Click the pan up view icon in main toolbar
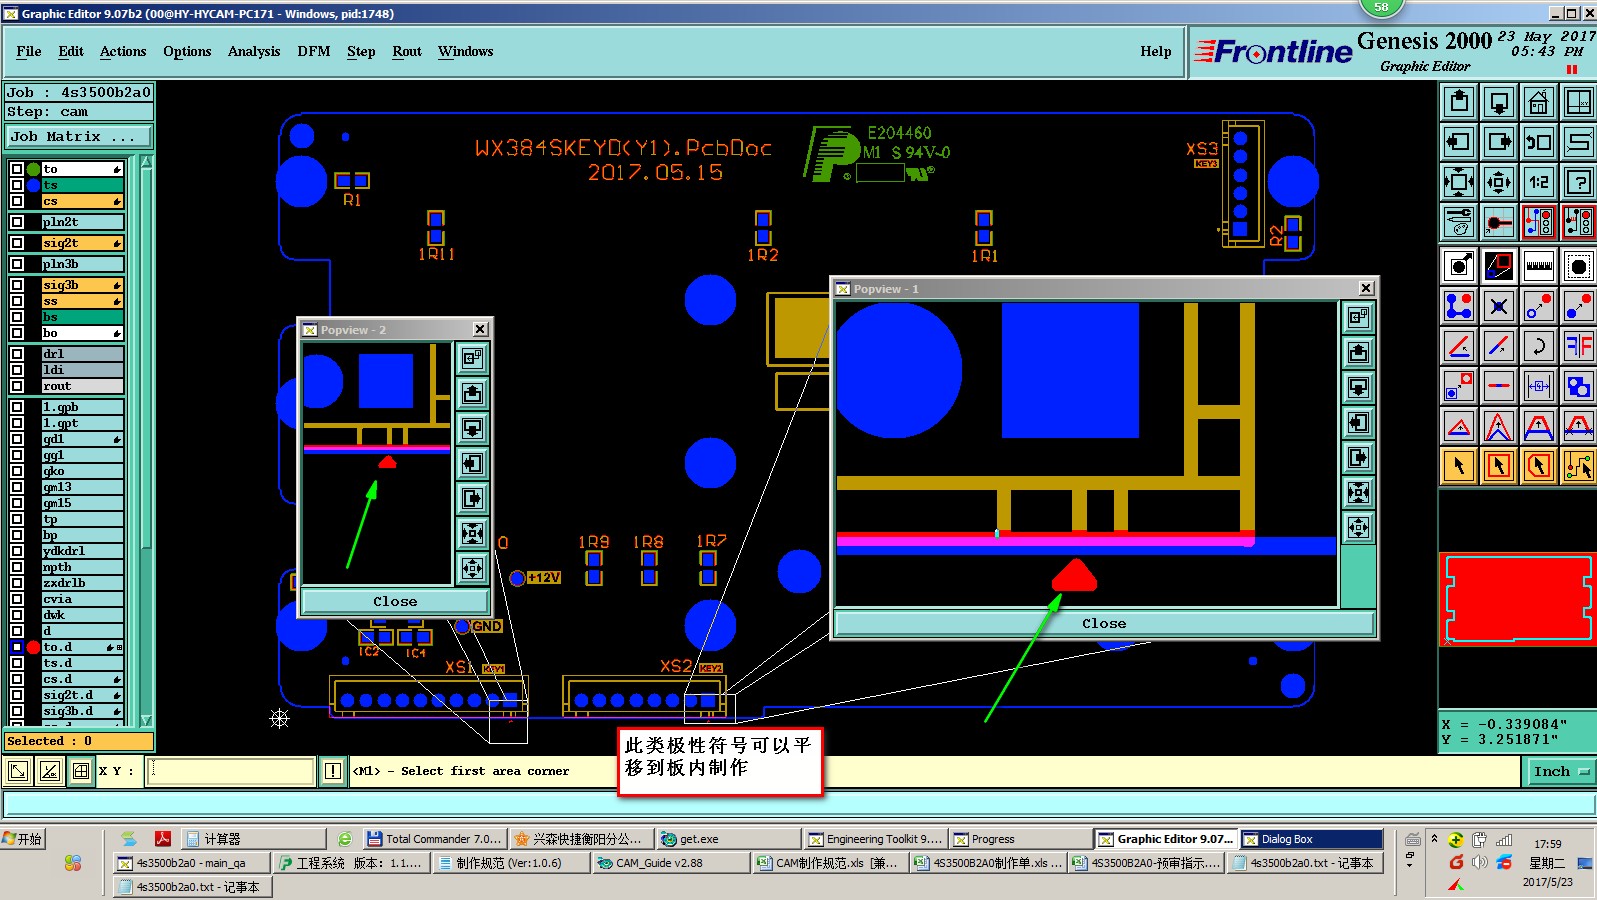1597x900 pixels. pyautogui.click(x=1459, y=102)
